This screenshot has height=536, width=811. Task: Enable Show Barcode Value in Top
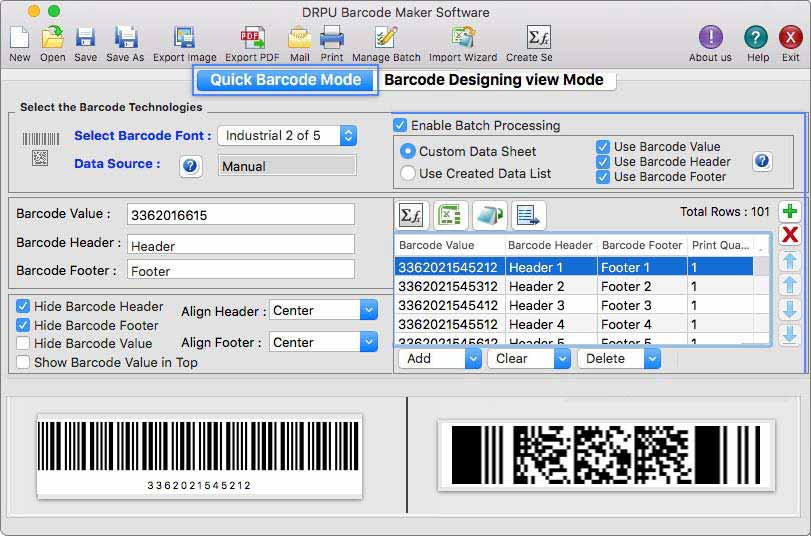[23, 362]
